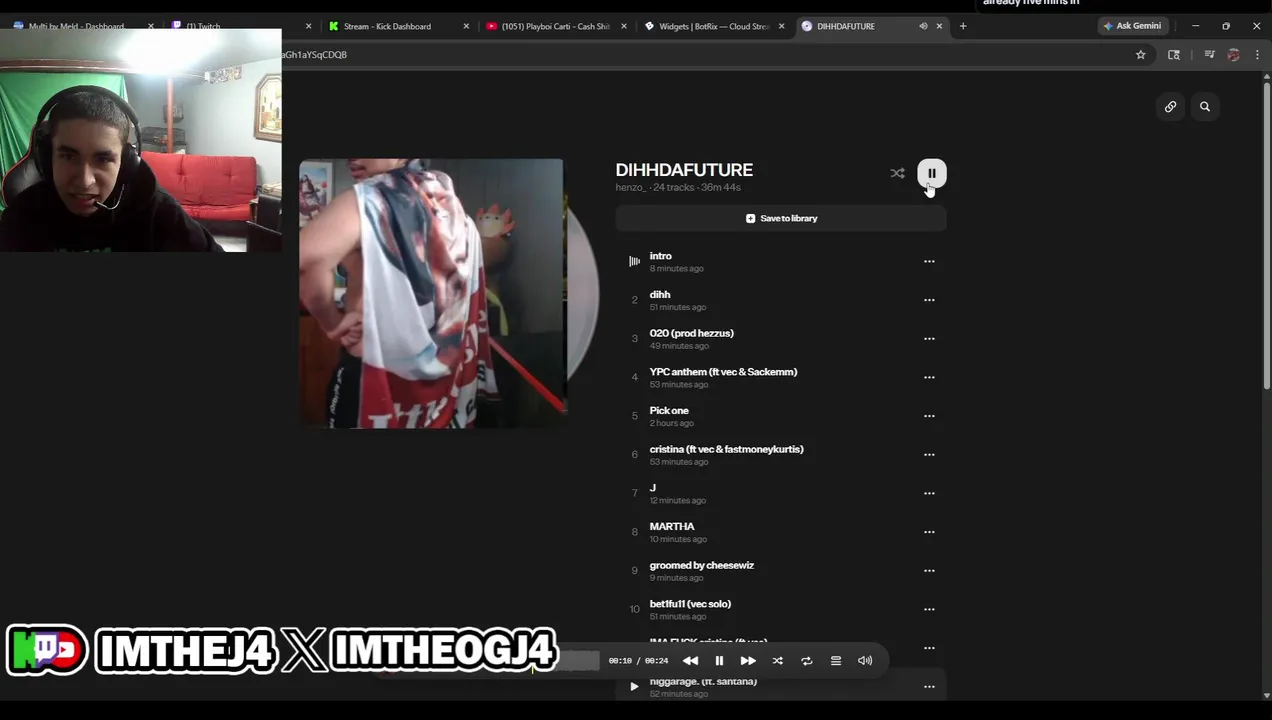1272x720 pixels.
Task: Skip to previous track in player bar
Action: (690, 661)
